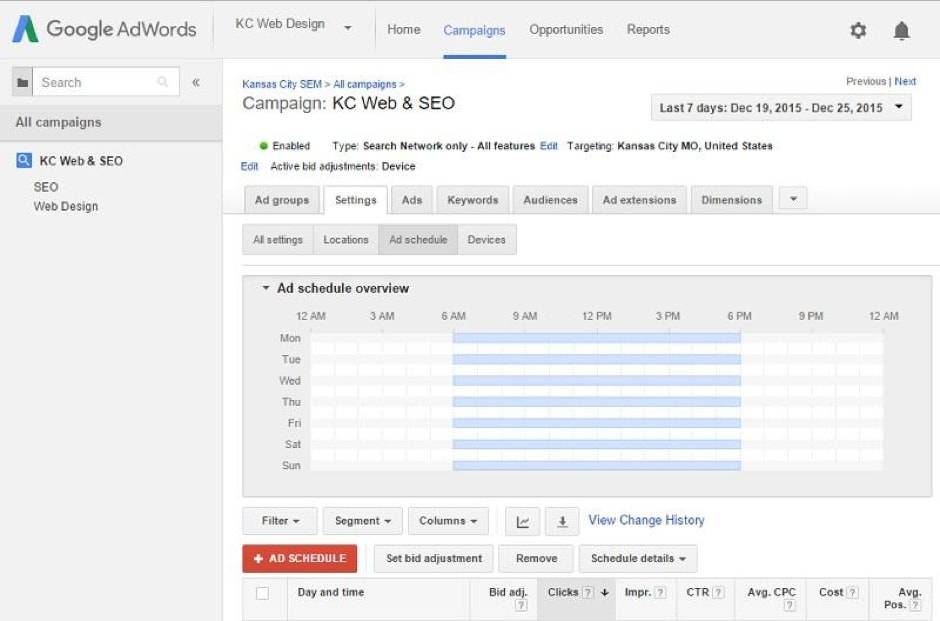Open the Segment dropdown

363,521
